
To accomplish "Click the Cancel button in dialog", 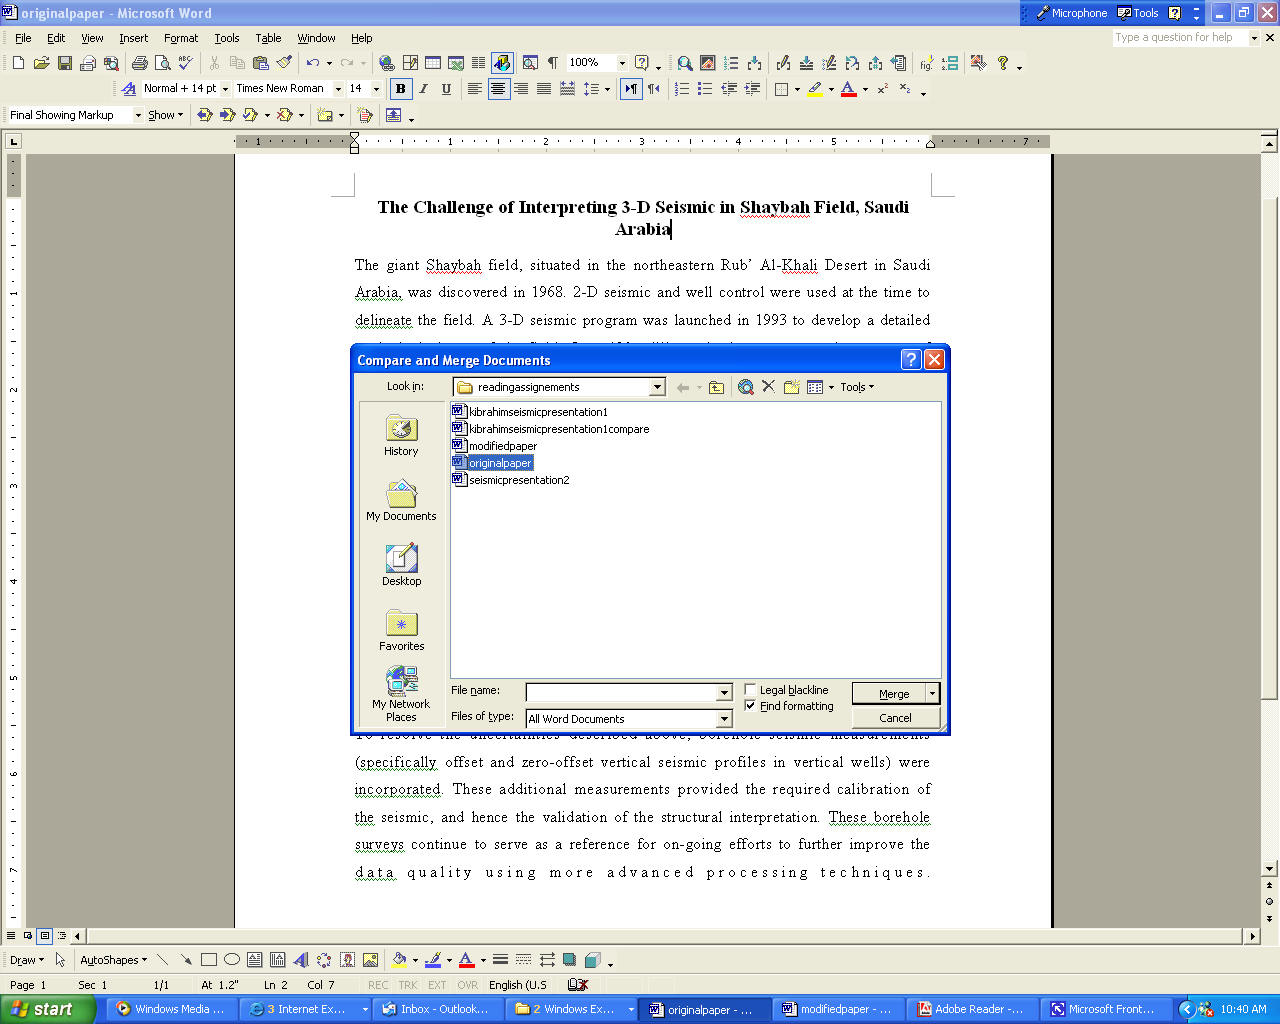I will 895,718.
